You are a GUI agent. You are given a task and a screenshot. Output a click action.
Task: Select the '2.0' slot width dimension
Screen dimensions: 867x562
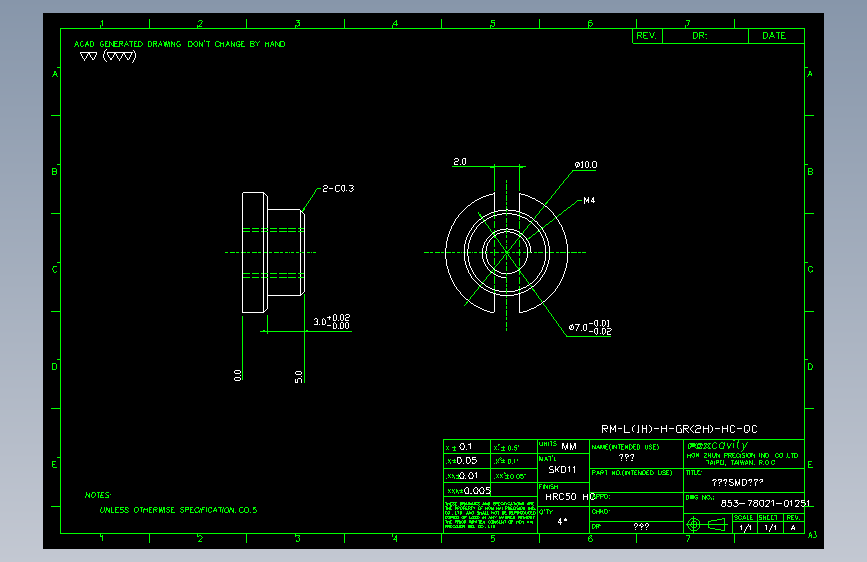[x=460, y=162]
